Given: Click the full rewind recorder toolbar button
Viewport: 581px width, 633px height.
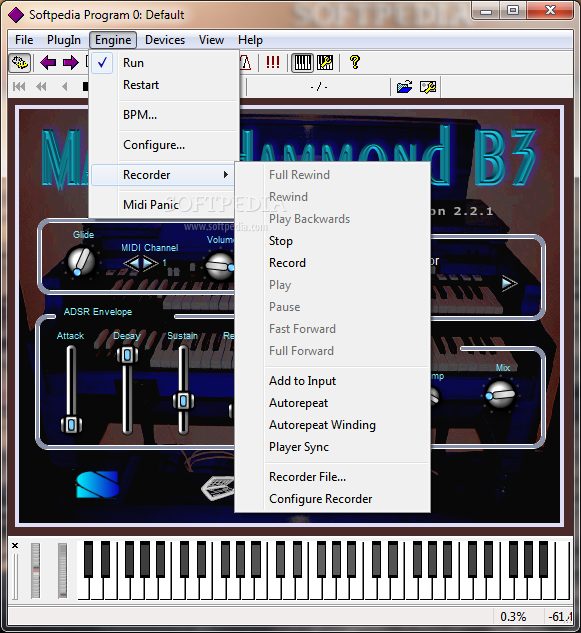Looking at the screenshot, I should click(19, 86).
